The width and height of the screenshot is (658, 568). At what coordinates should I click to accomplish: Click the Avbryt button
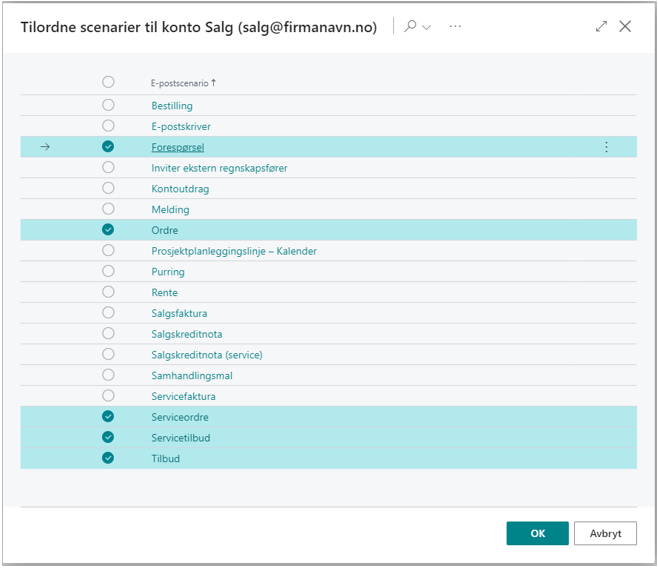point(605,533)
